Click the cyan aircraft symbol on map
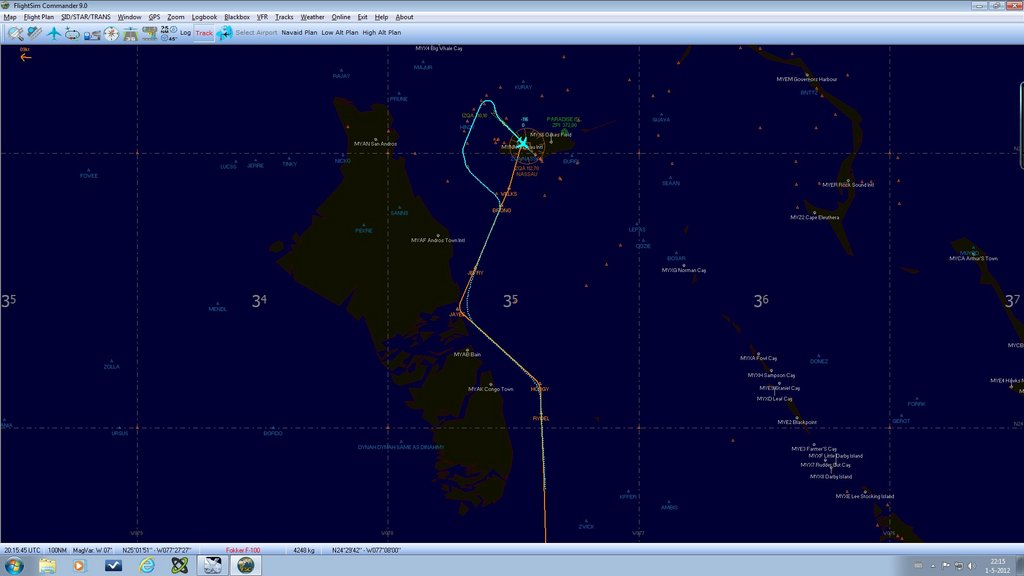This screenshot has height=576, width=1024. click(522, 144)
